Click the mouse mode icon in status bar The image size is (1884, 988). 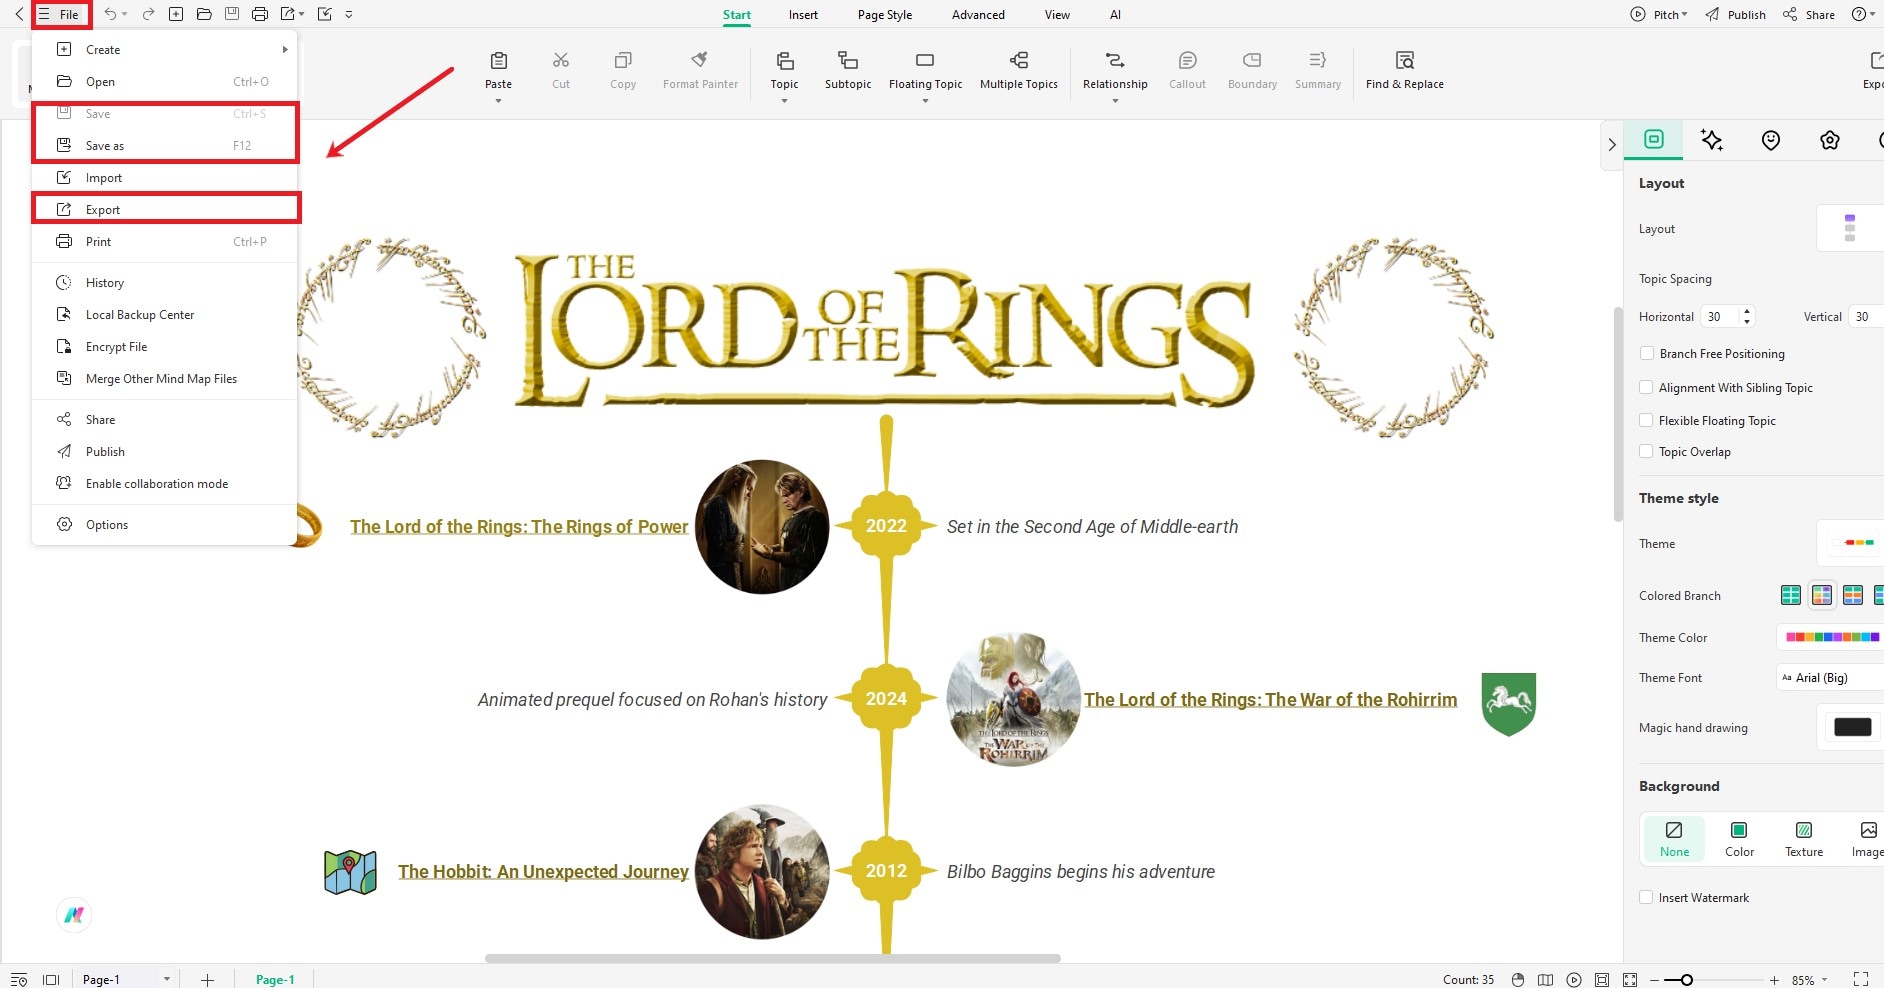coord(1518,979)
